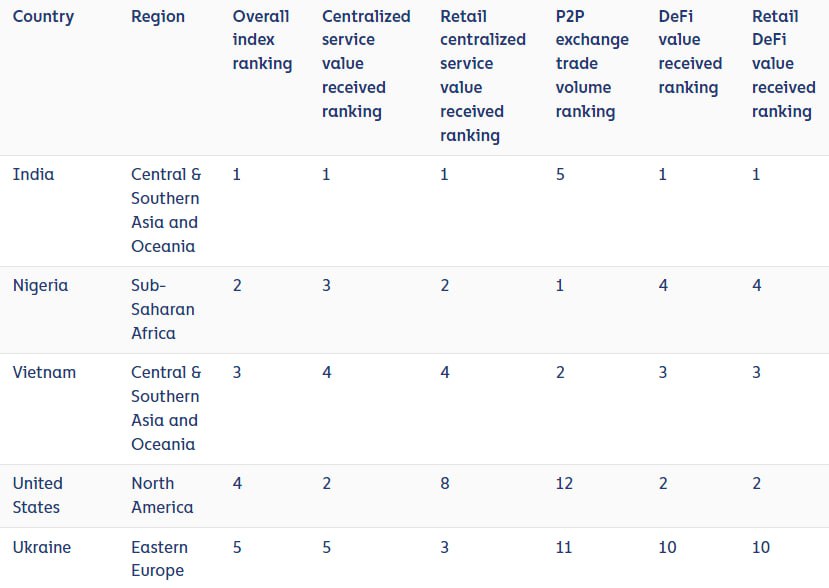Screen dimensions: 829x588
Task: Select the Ukraine country cell
Action: [44, 548]
